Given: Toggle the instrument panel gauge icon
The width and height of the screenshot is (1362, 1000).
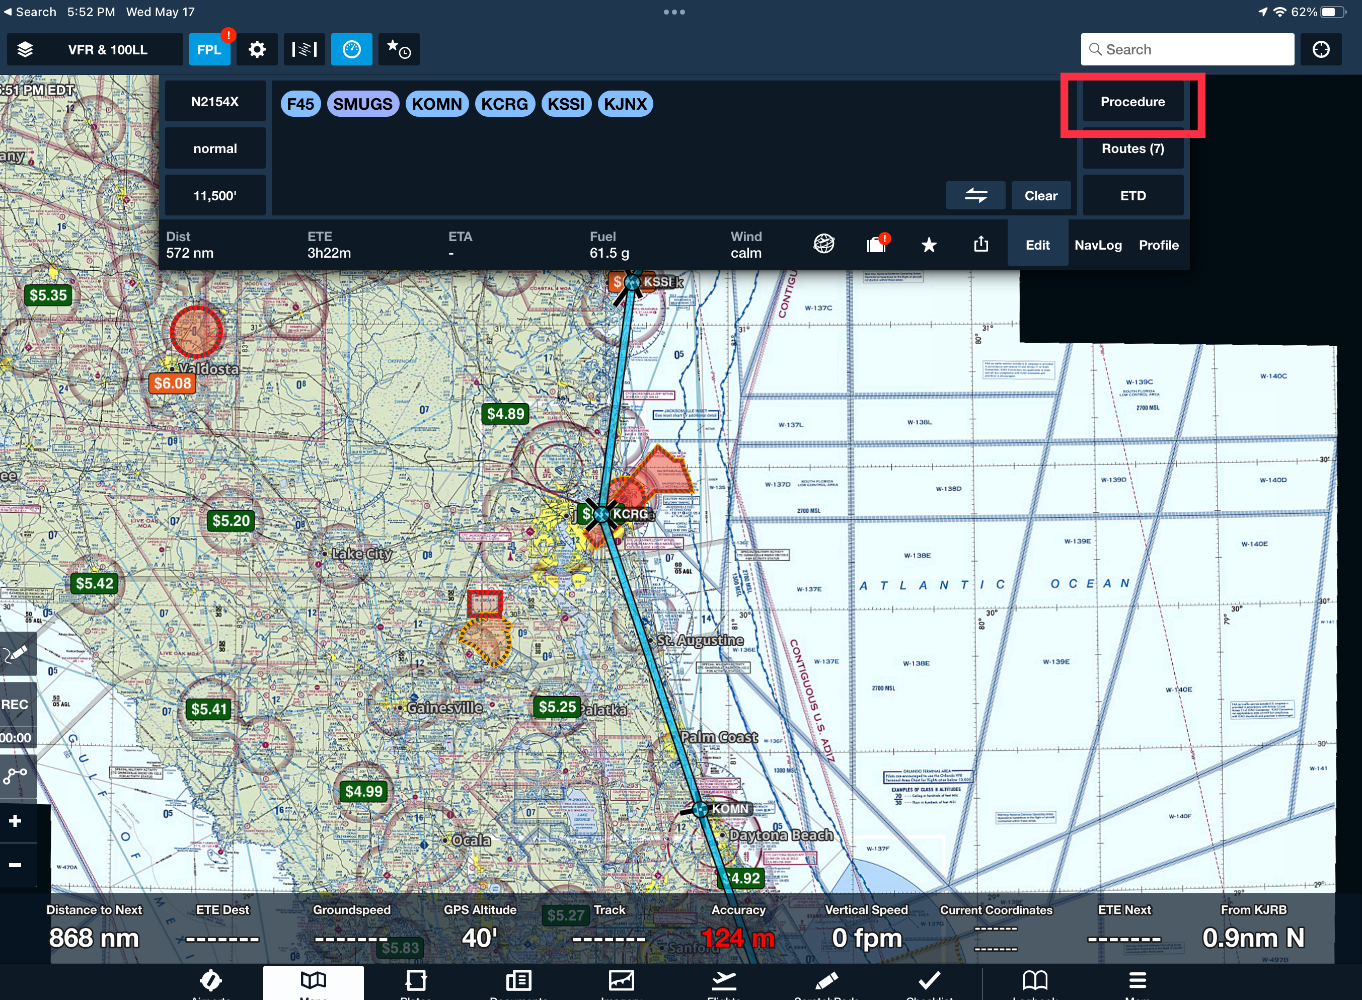Looking at the screenshot, I should (x=352, y=49).
